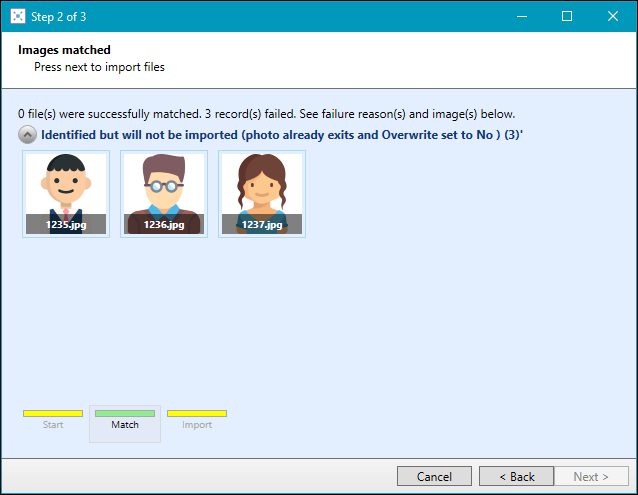Click the 1235.jpg filename label
Screen dimensions: 638x495
tap(66, 225)
